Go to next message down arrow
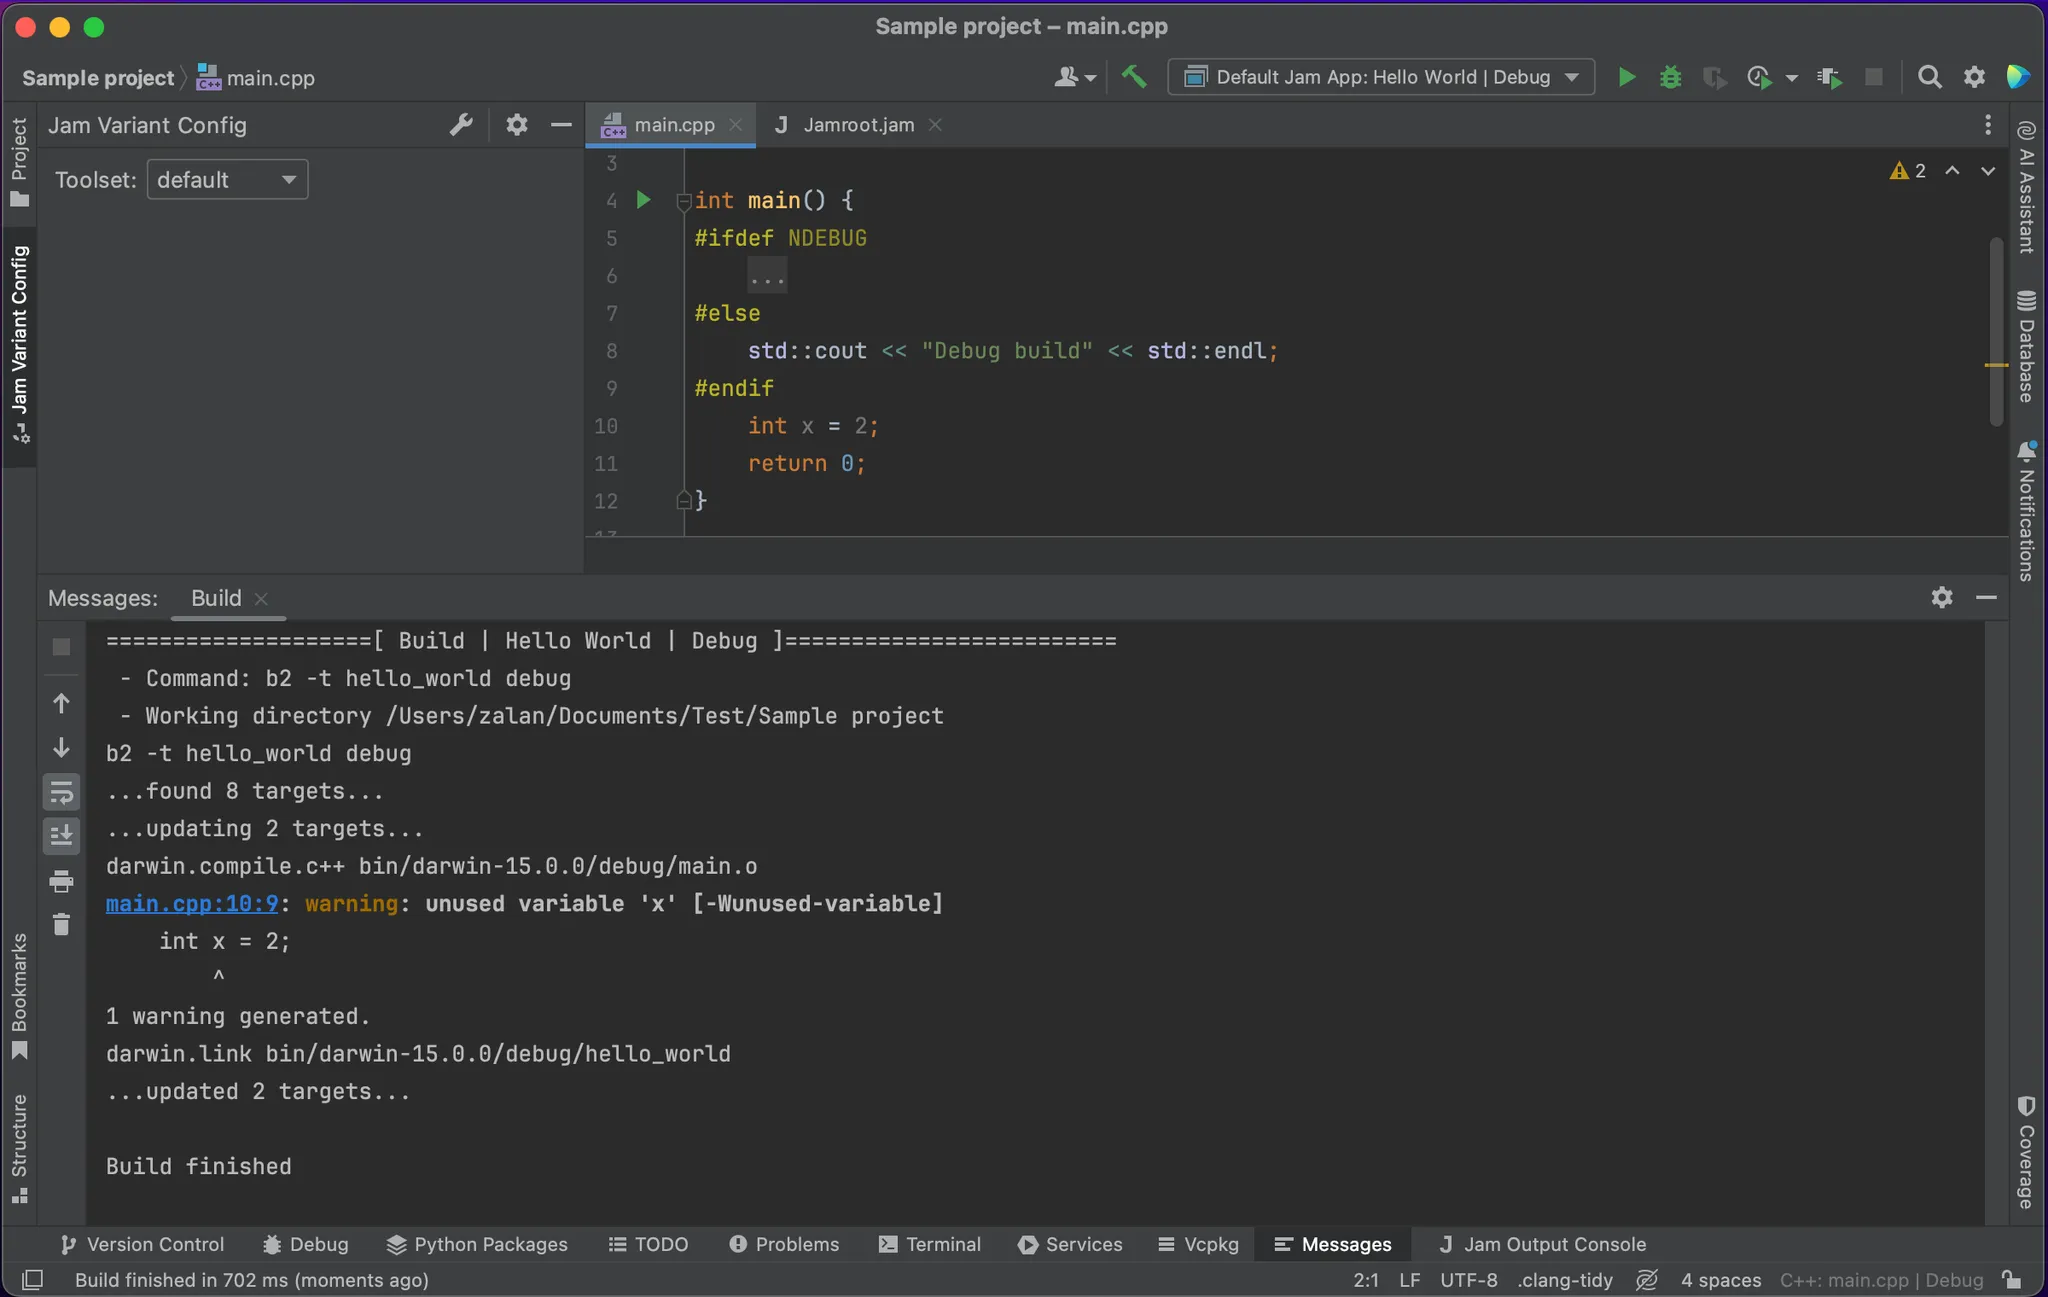2048x1297 pixels. coord(61,748)
